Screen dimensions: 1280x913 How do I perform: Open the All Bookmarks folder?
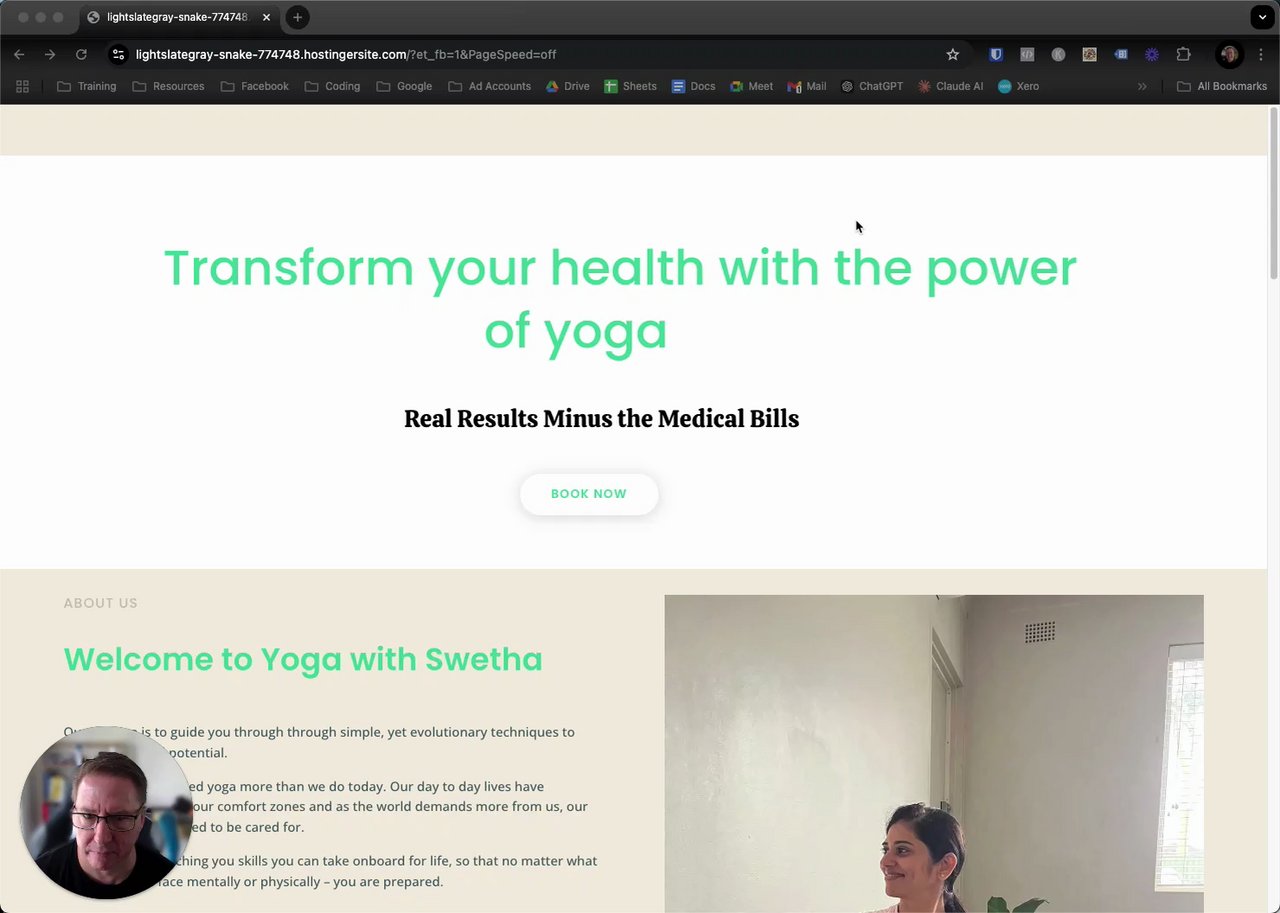pos(1222,86)
